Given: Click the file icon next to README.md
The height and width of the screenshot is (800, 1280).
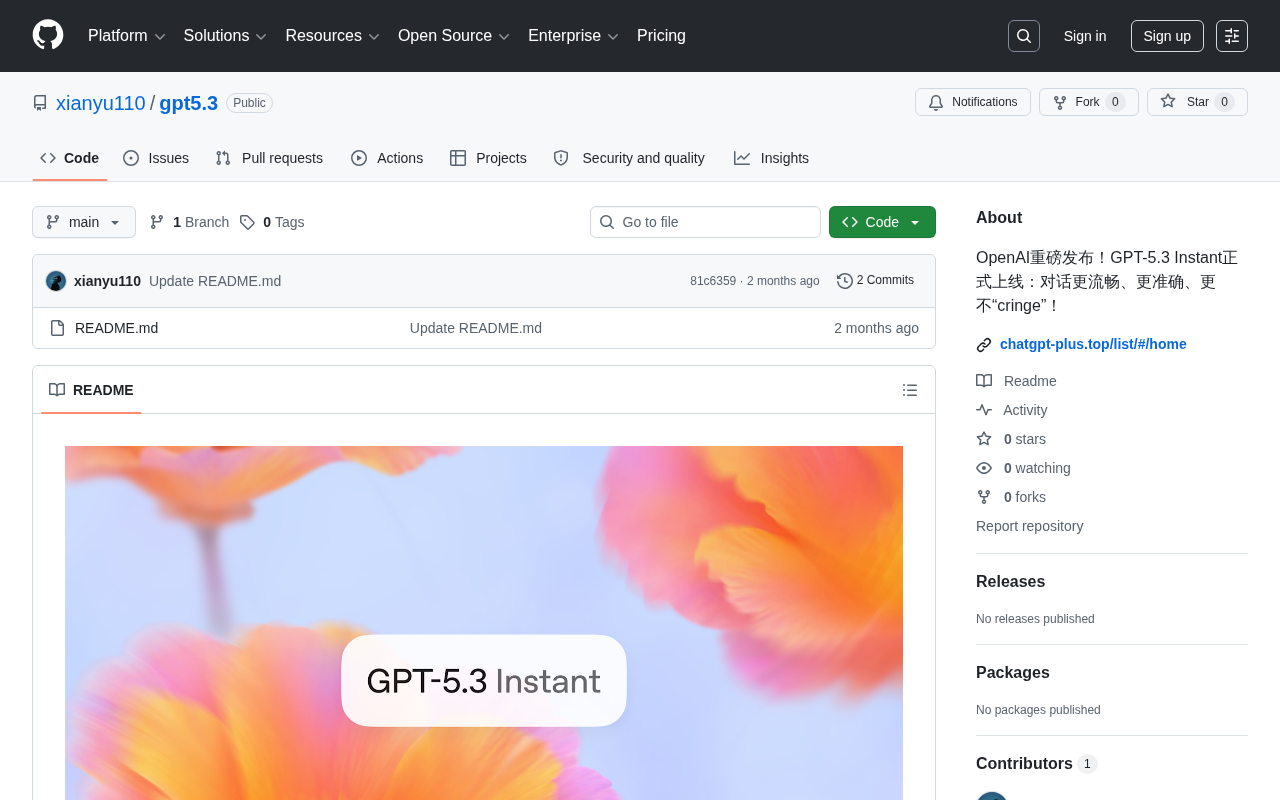Looking at the screenshot, I should (57, 328).
